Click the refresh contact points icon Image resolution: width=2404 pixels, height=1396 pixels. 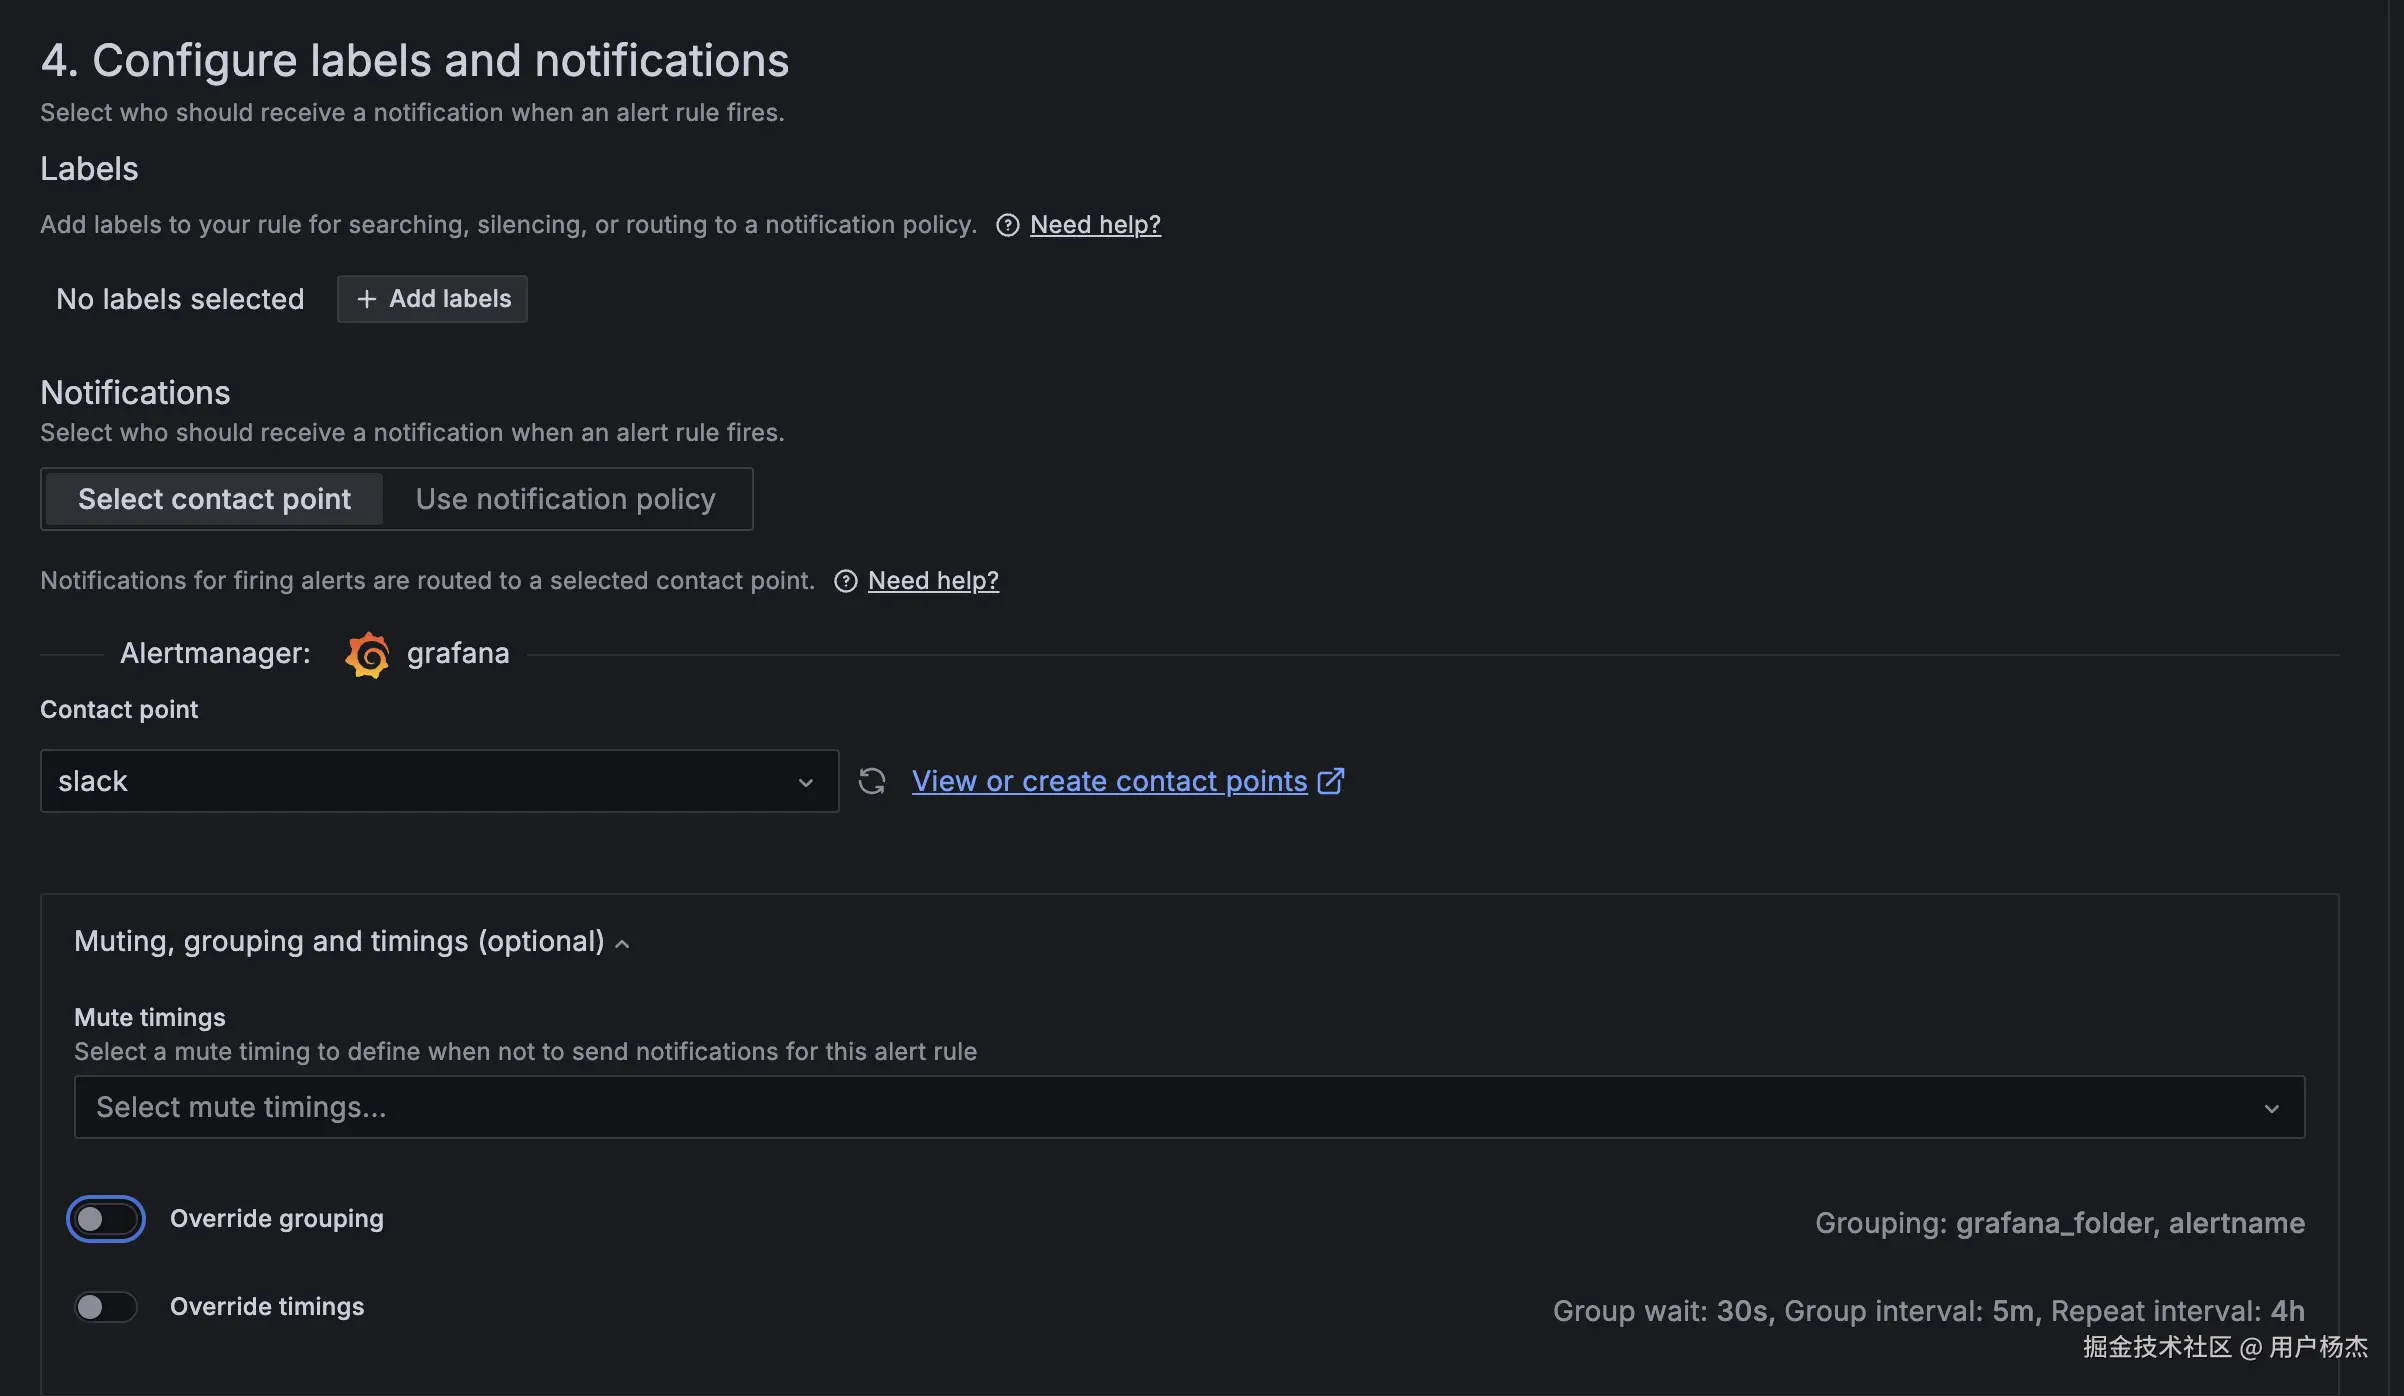pos(872,781)
